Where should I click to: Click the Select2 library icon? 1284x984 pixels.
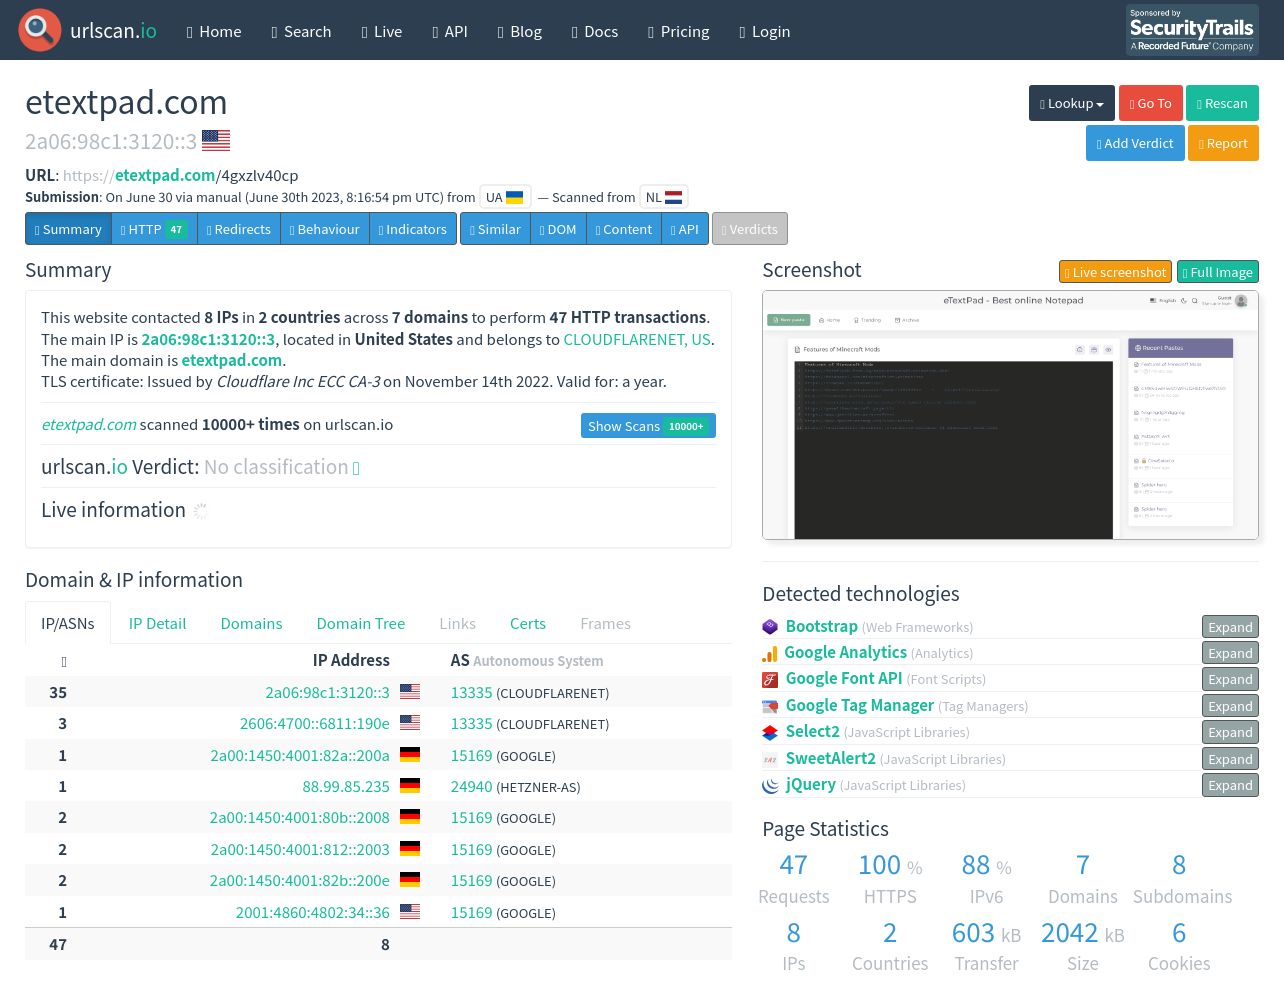770,733
